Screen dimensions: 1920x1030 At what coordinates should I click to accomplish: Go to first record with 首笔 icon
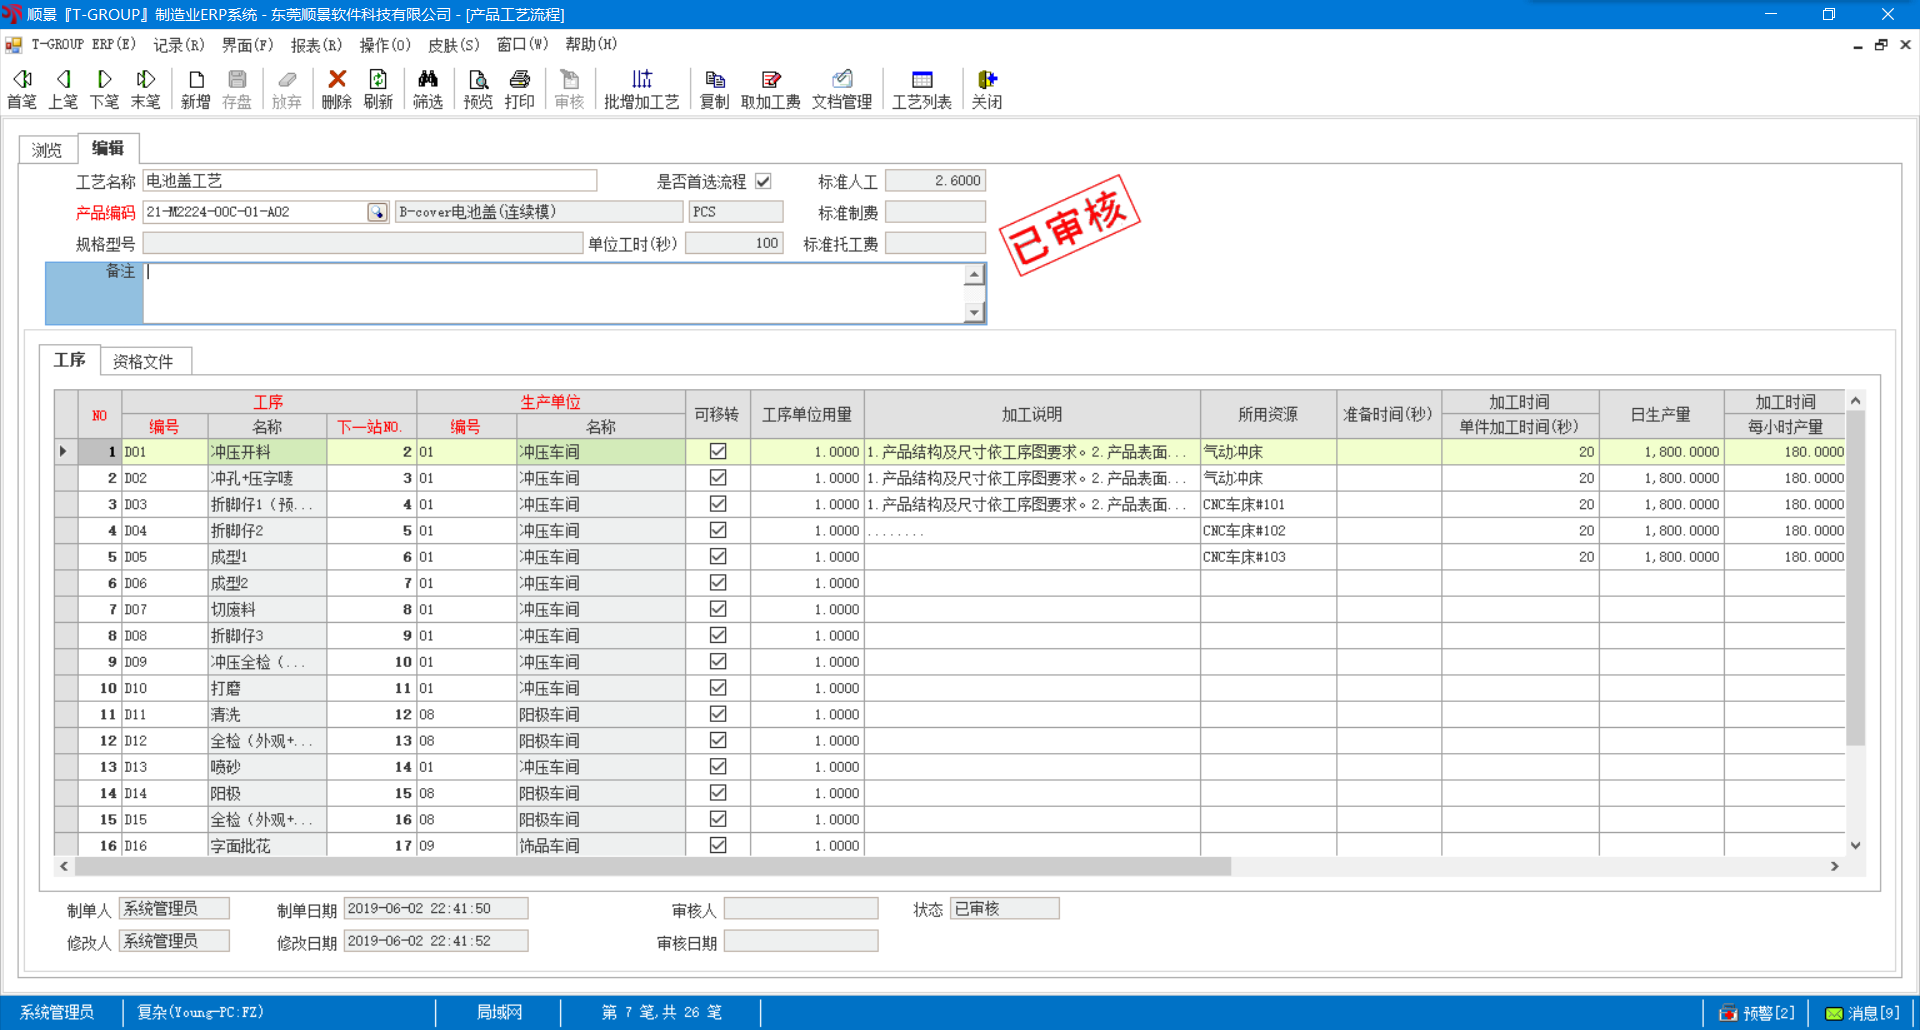(21, 88)
